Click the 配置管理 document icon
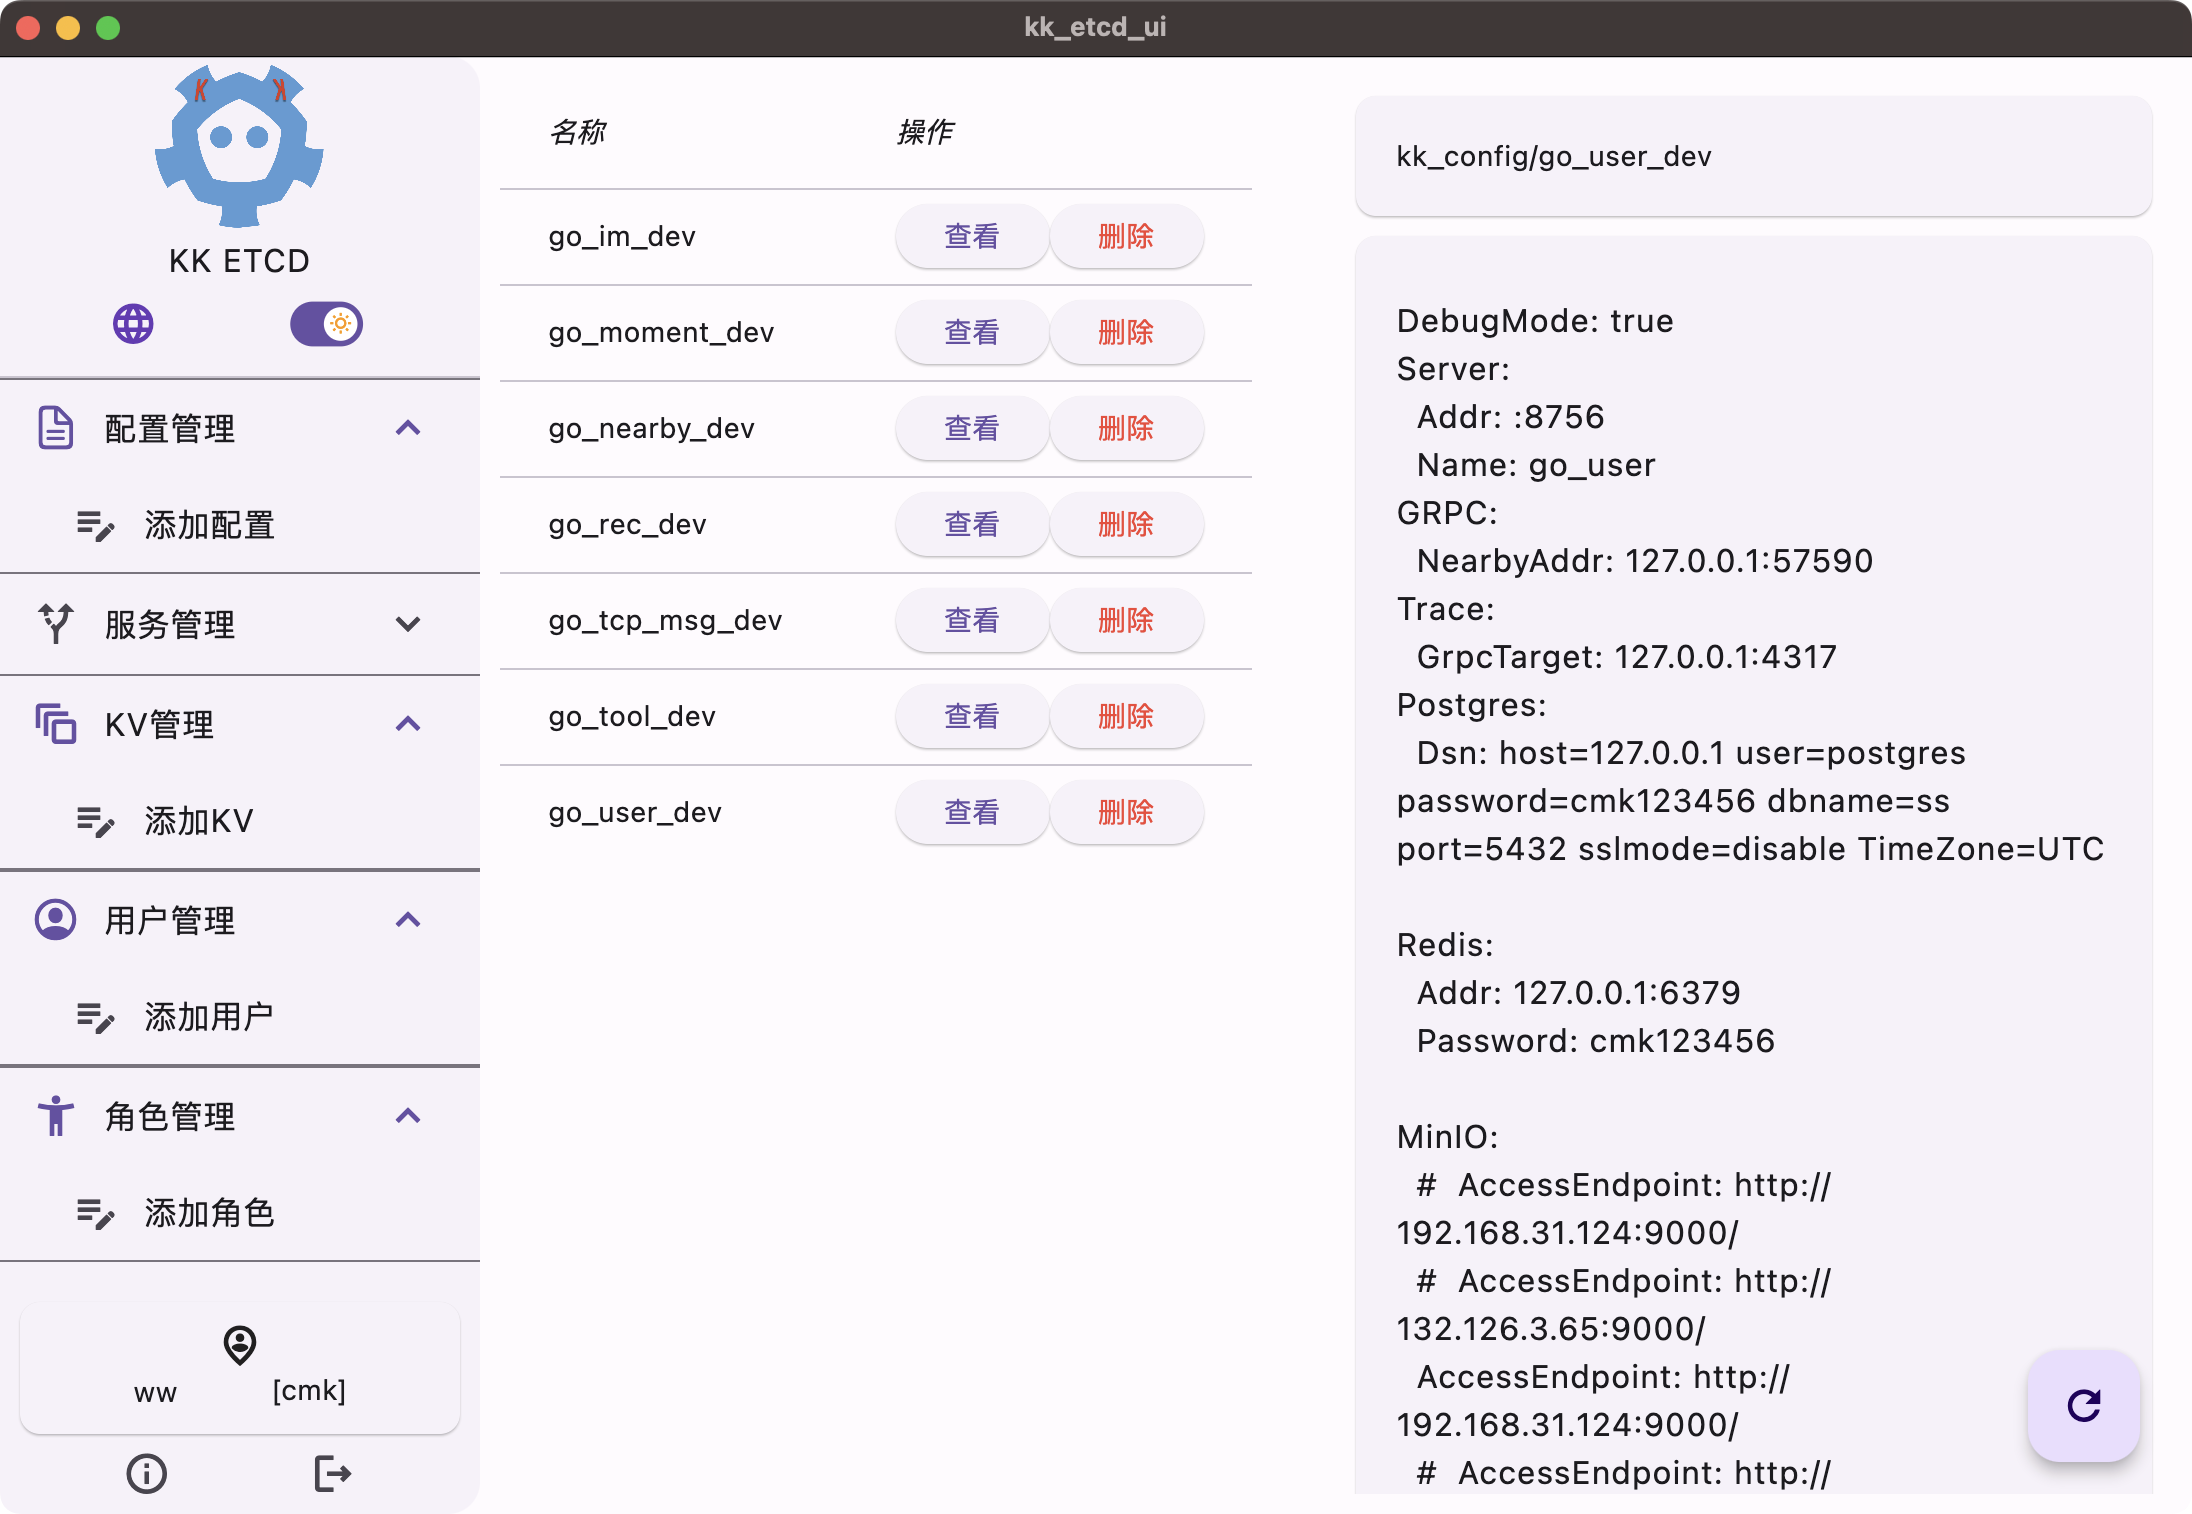 point(56,428)
